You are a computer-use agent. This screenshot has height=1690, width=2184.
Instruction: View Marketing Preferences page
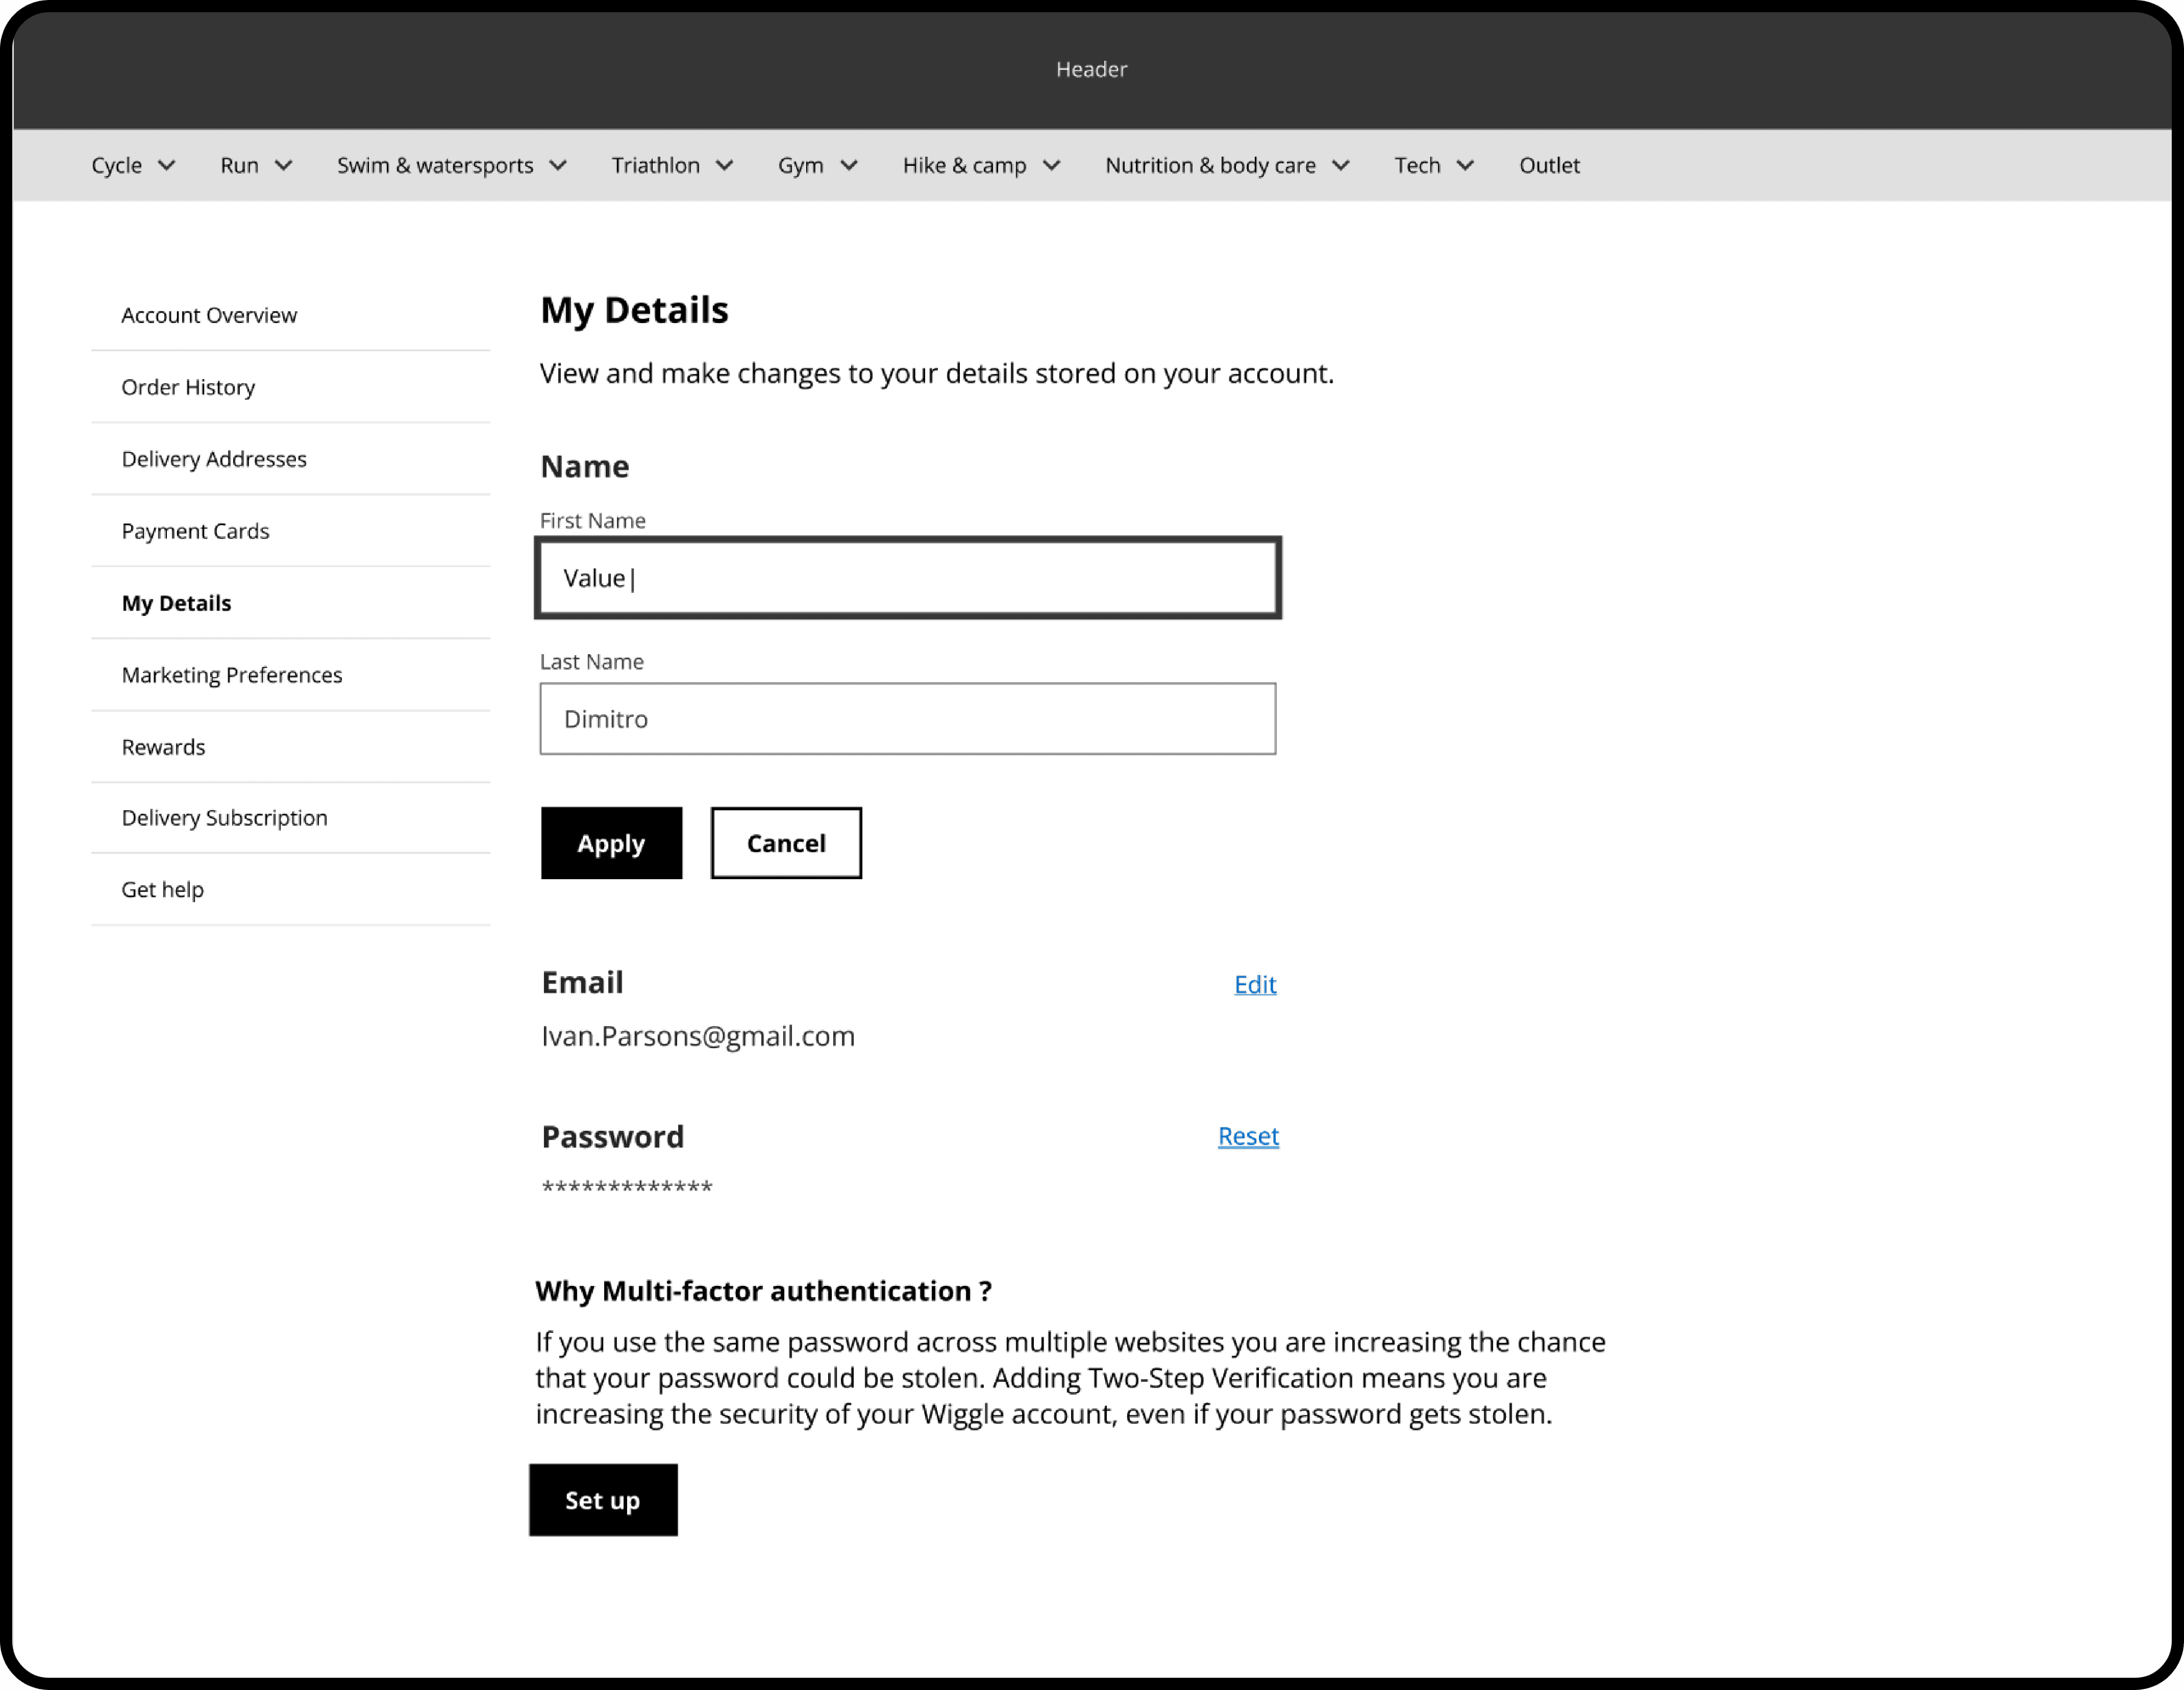tap(232, 676)
